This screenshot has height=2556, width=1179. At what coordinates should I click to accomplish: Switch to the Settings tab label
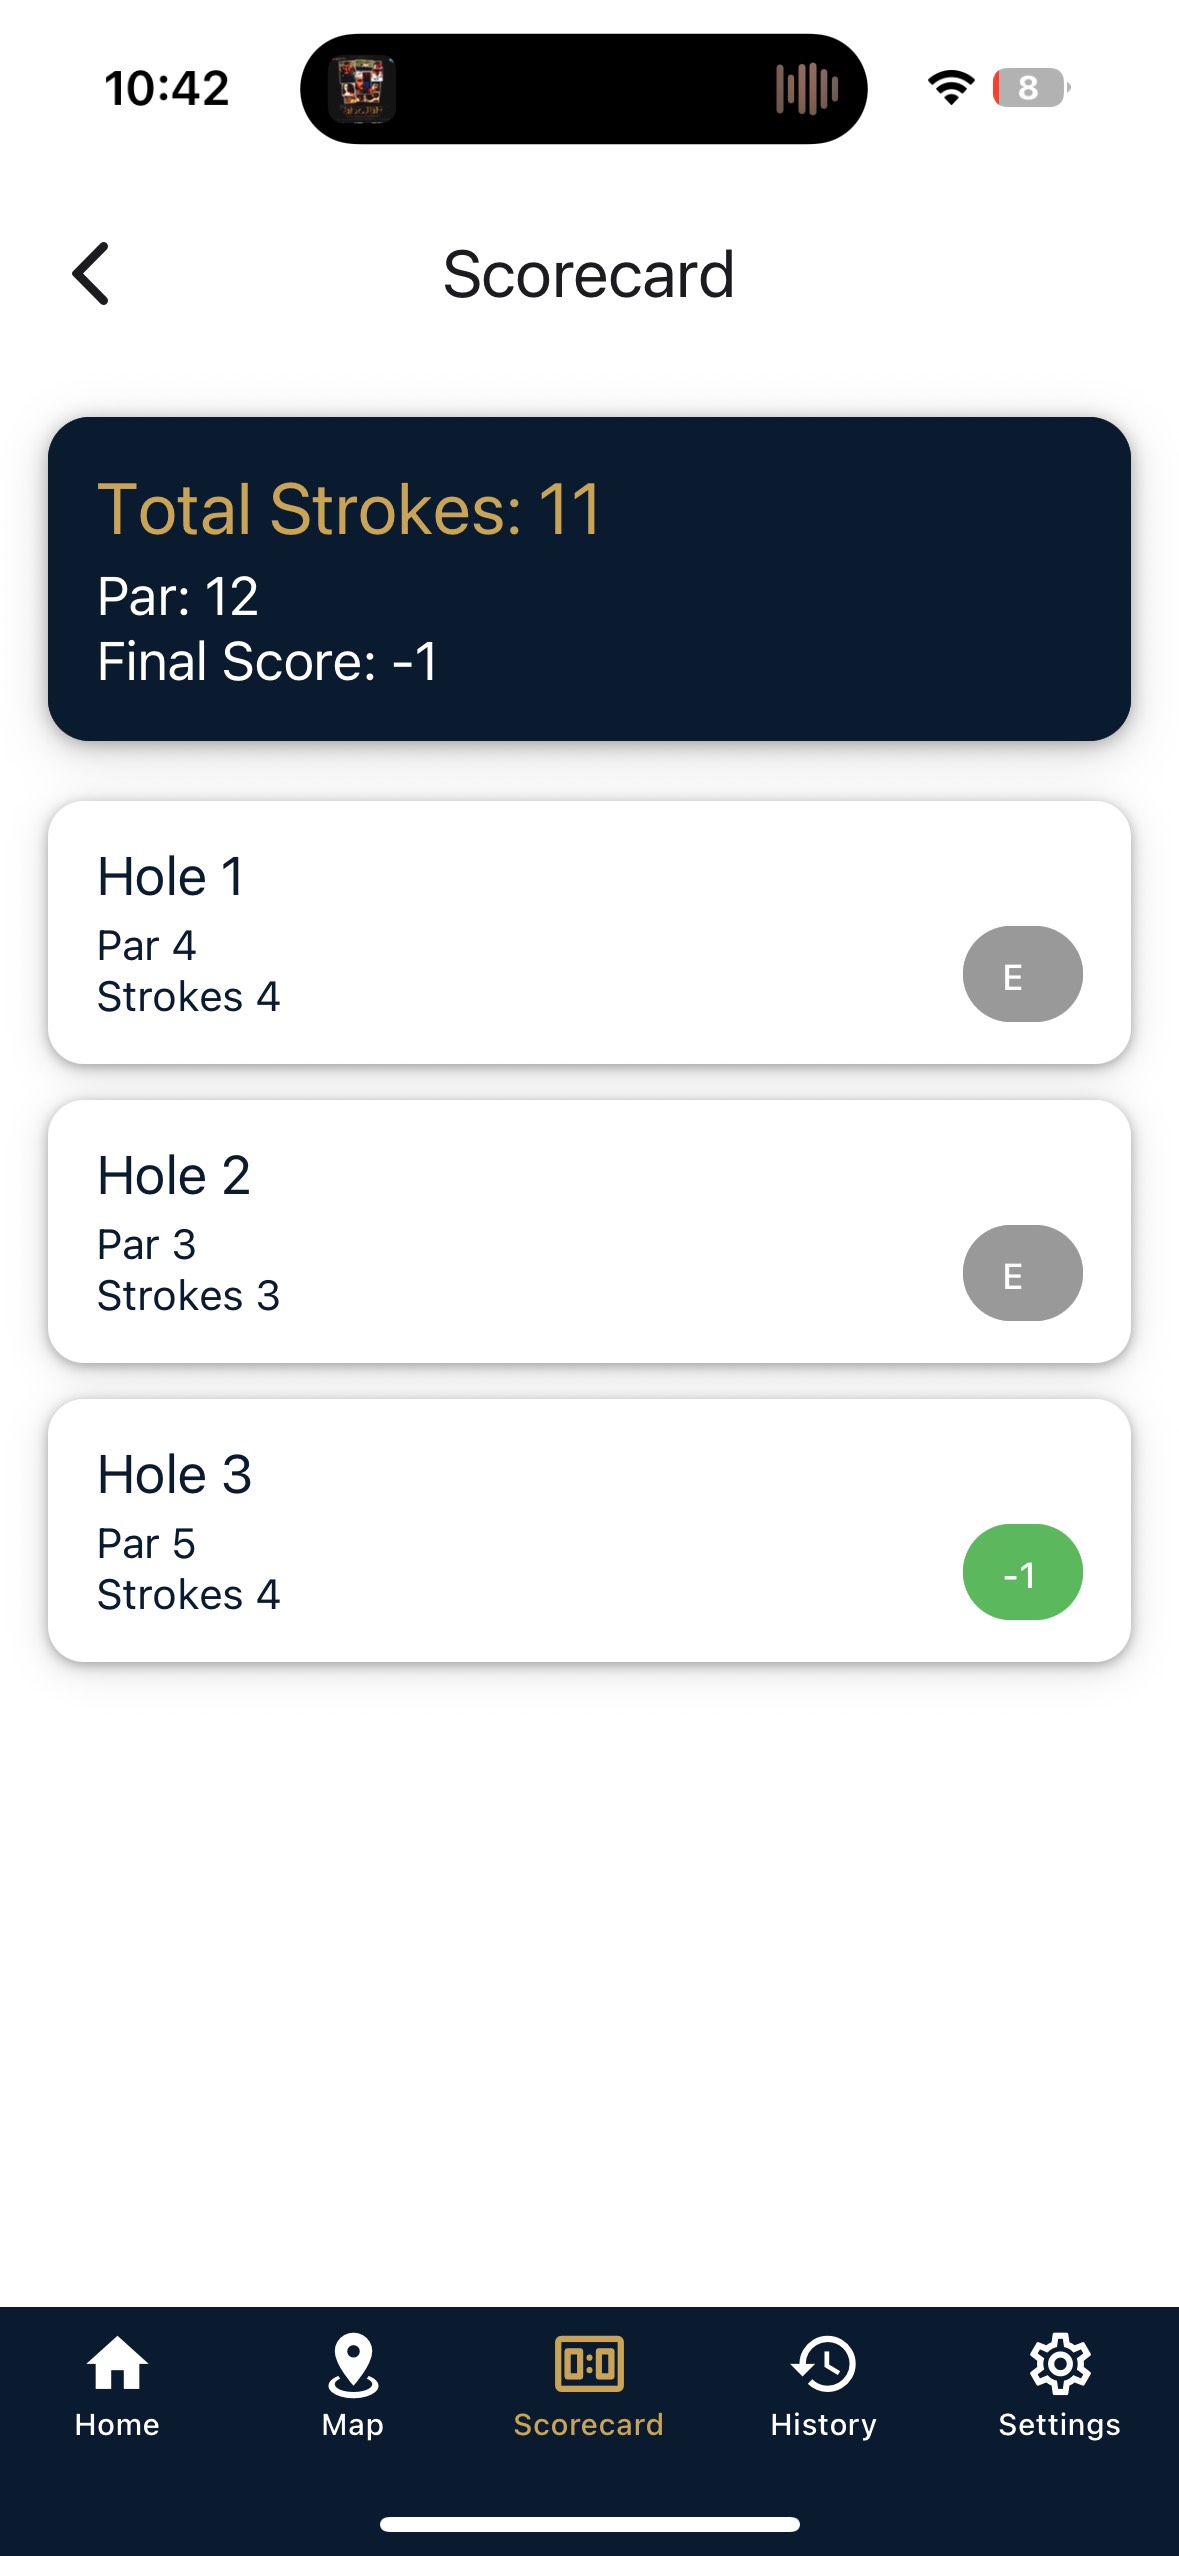[1060, 2425]
